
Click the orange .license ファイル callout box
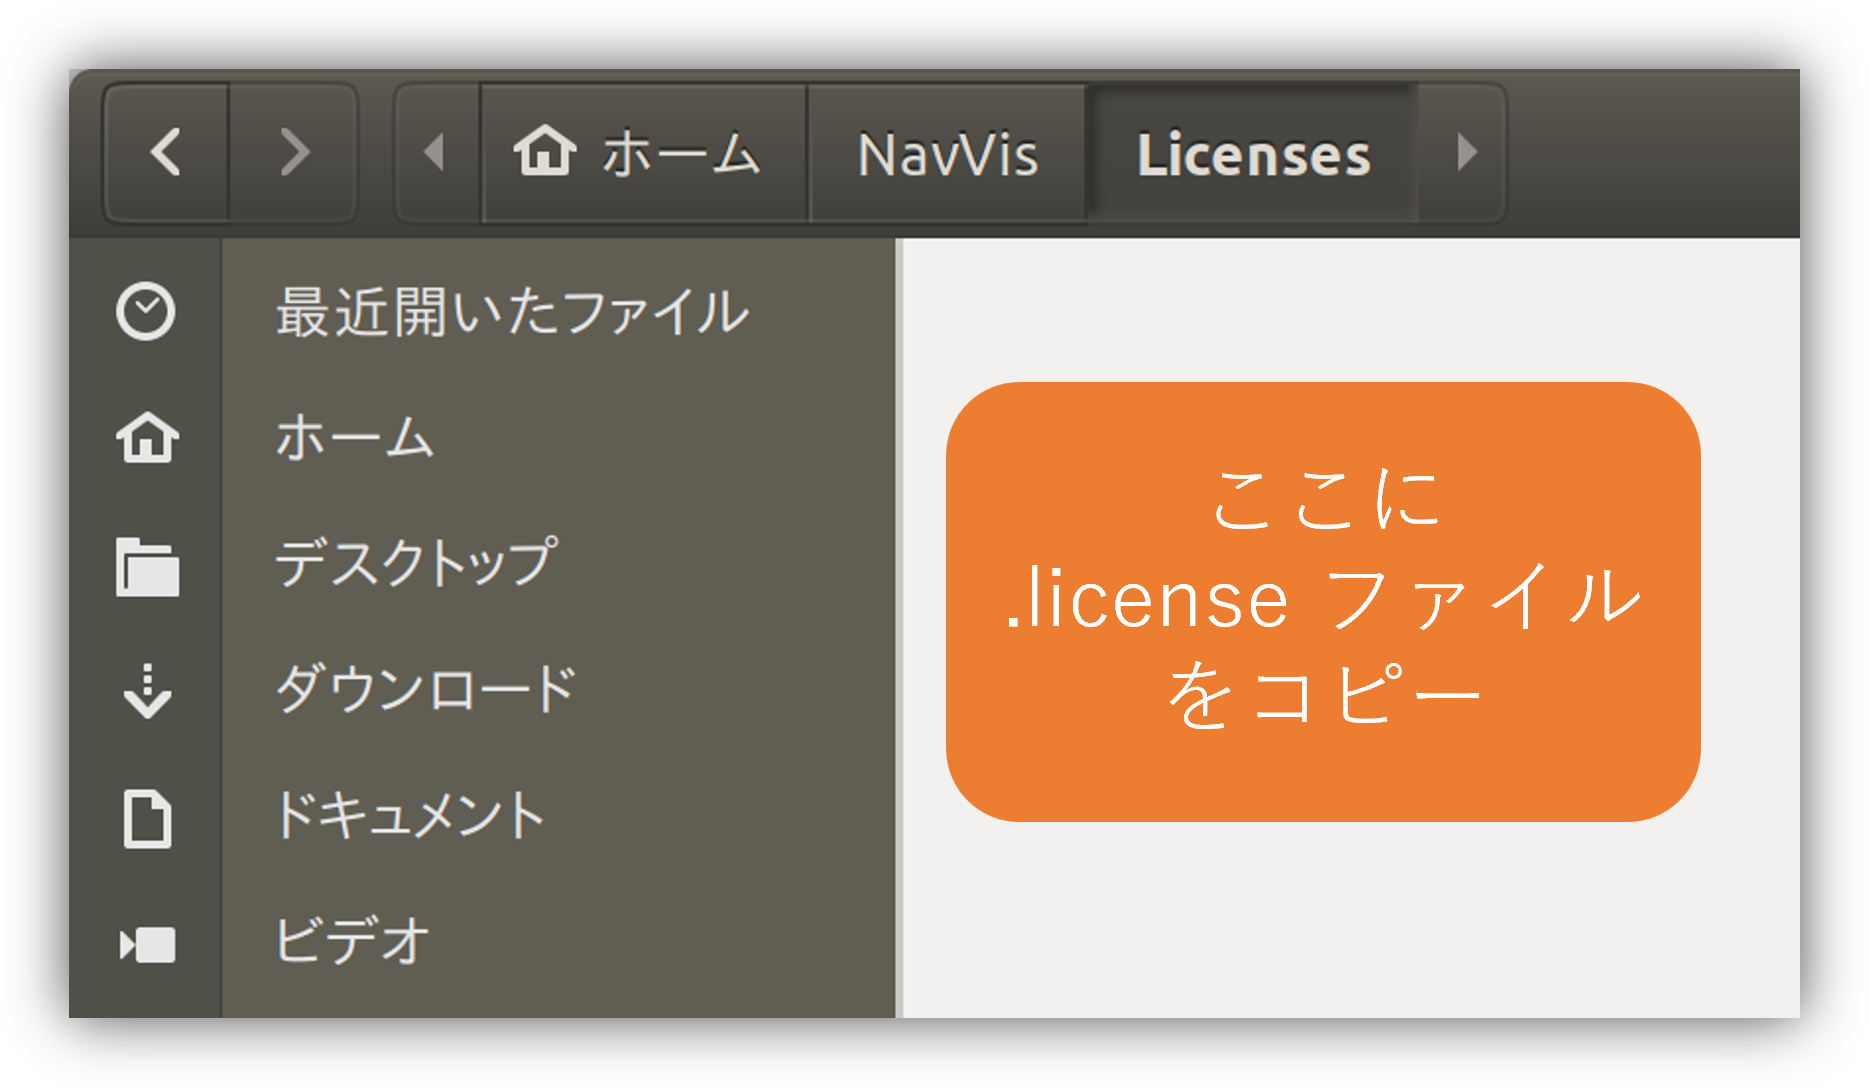1323,602
